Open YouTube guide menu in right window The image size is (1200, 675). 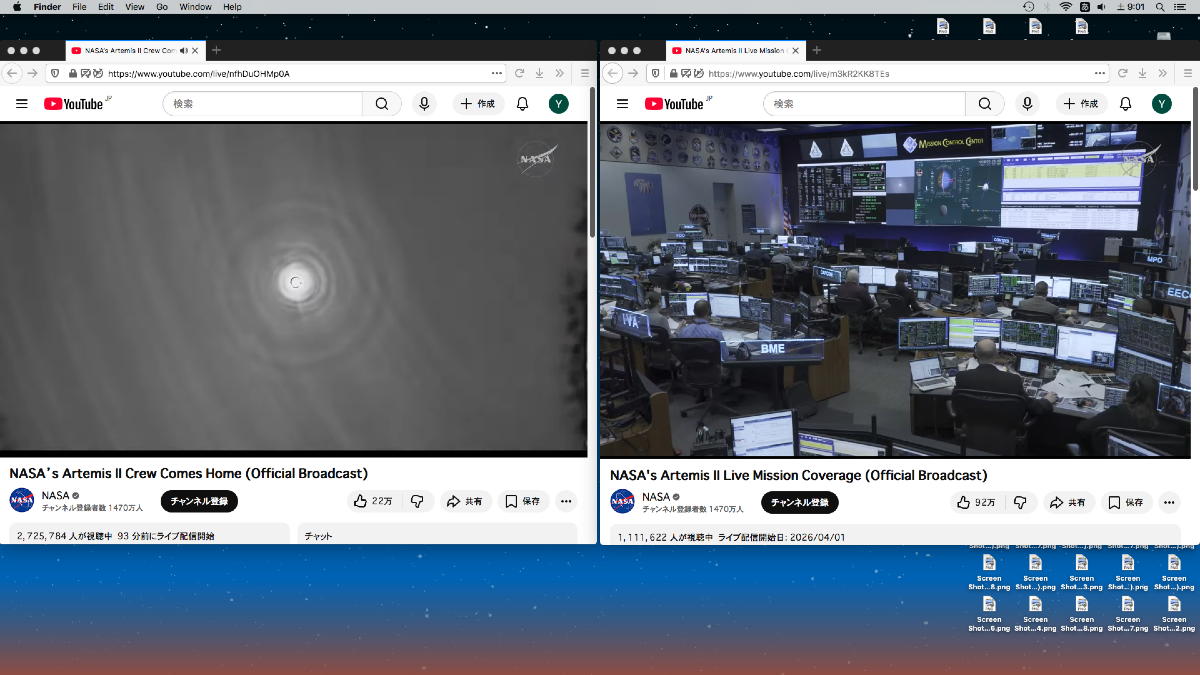(622, 104)
